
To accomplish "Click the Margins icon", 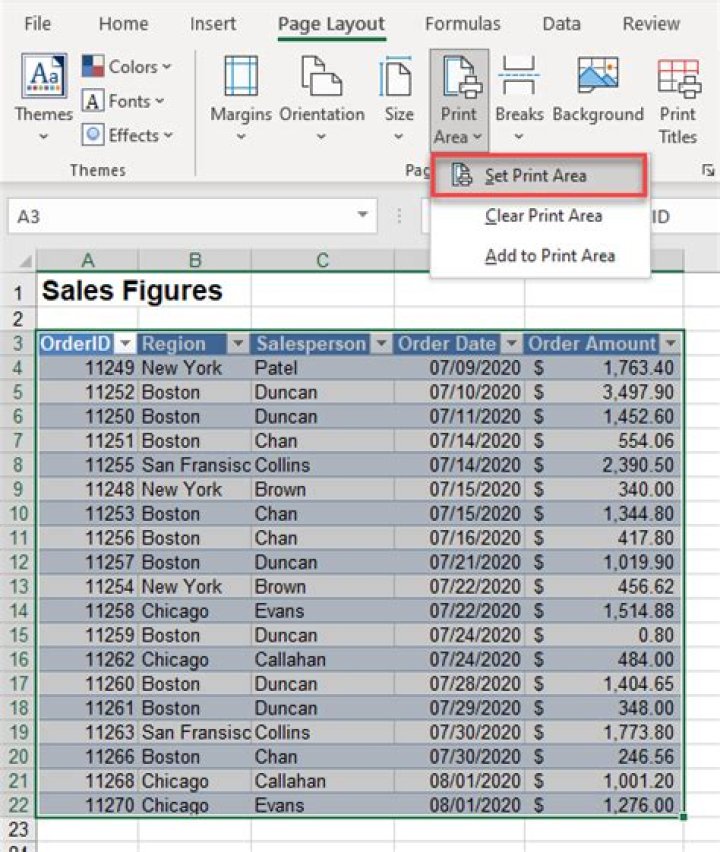I will point(241,77).
